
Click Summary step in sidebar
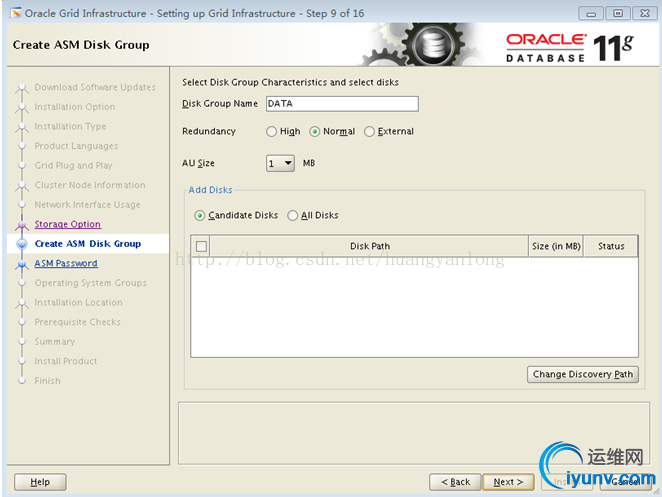(x=55, y=342)
